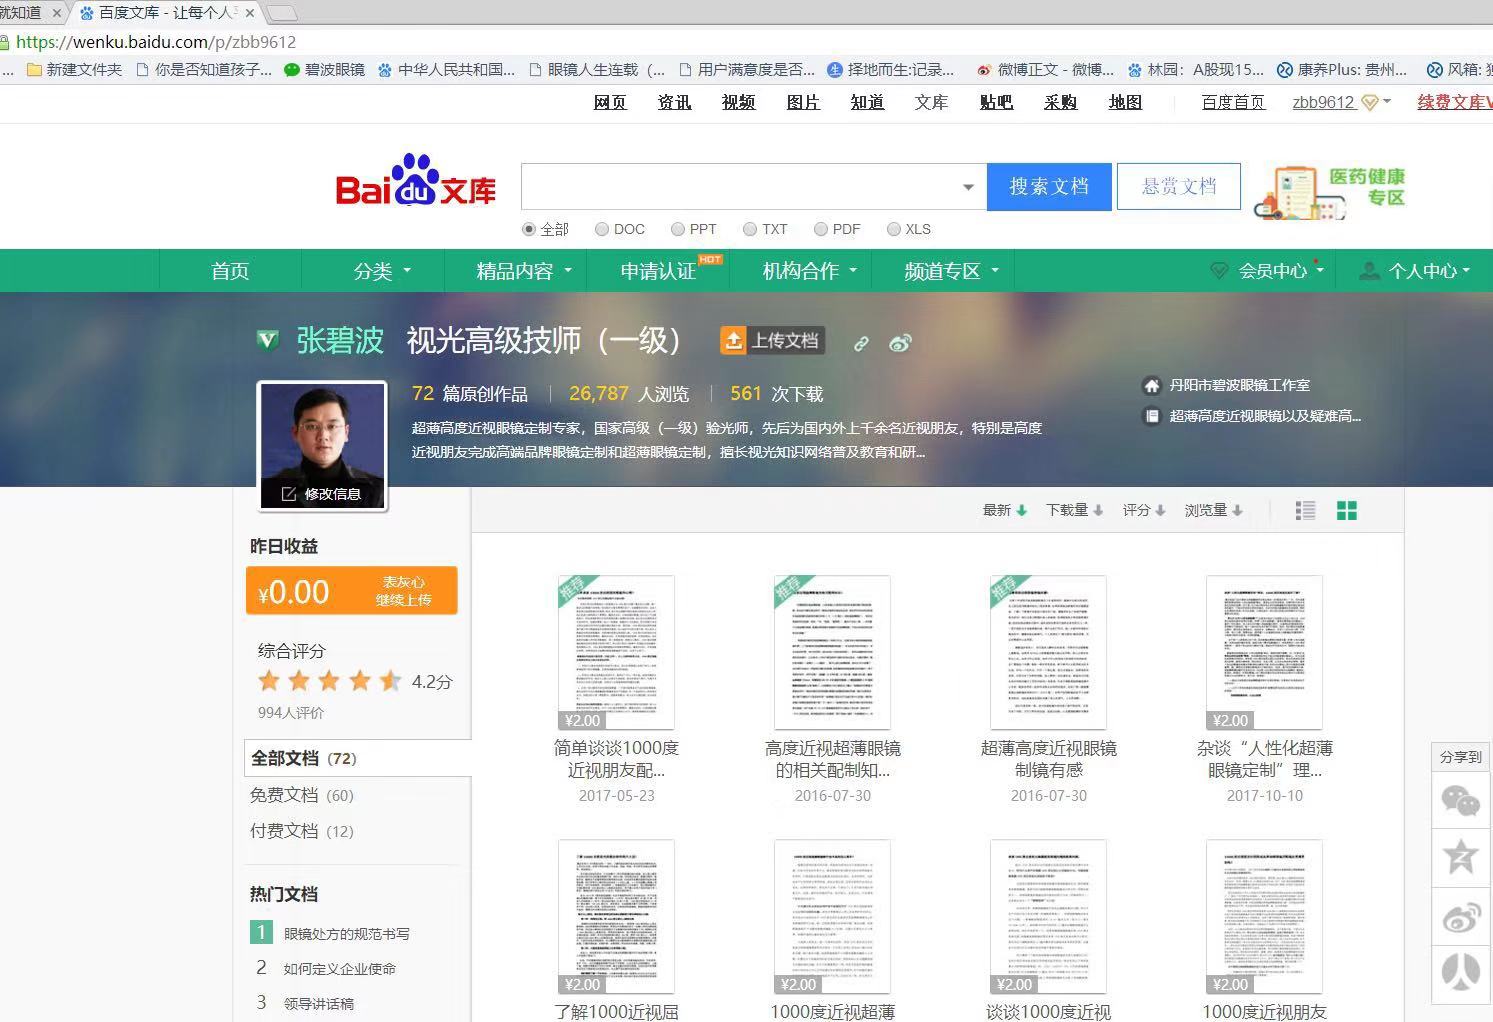
Task: Sort documents by 最新
Action: point(1004,510)
